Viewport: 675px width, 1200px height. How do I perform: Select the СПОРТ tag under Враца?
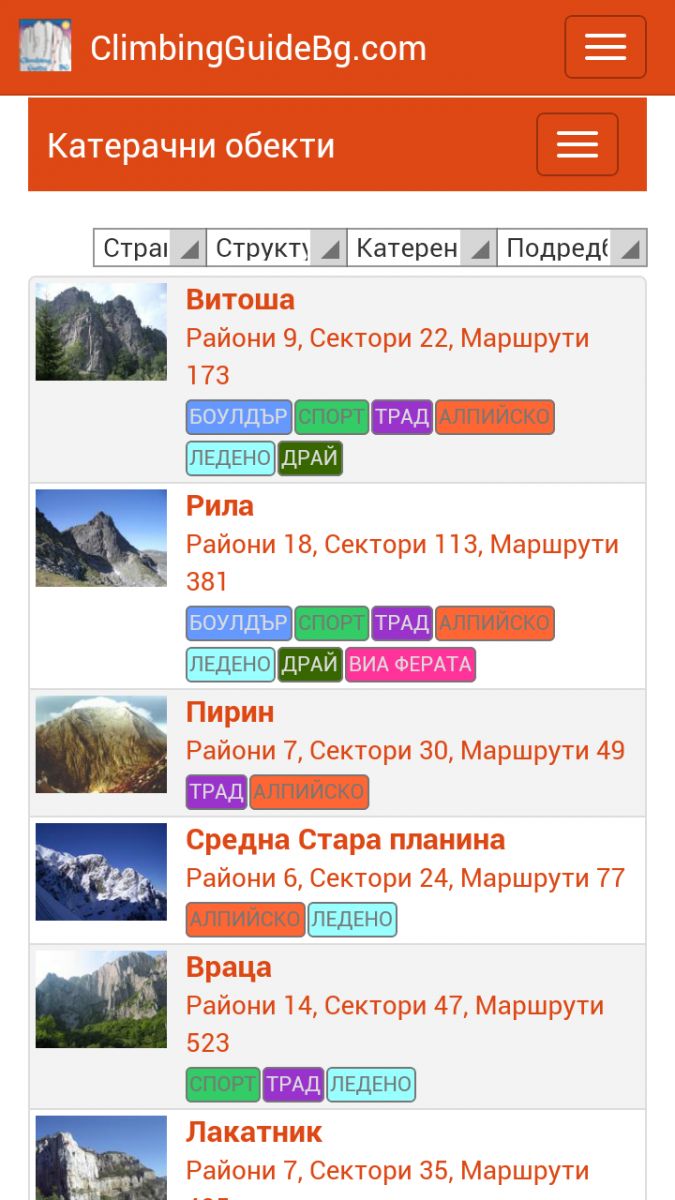click(x=222, y=1084)
